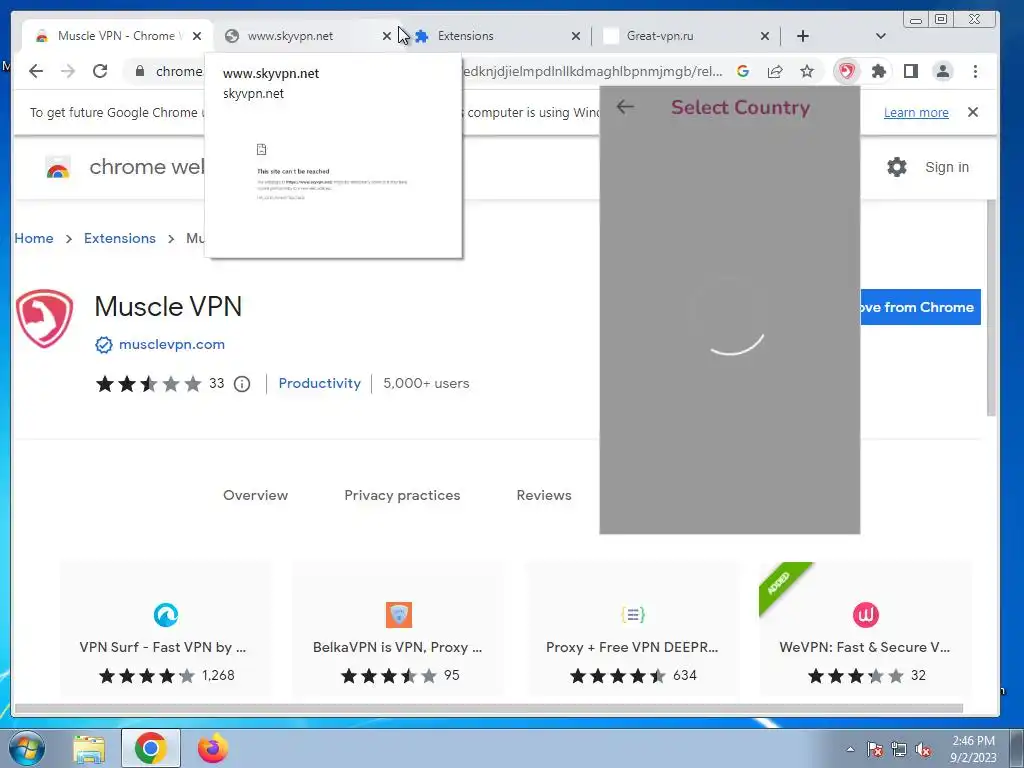
Task: Open the Productivity category link
Action: 319,383
